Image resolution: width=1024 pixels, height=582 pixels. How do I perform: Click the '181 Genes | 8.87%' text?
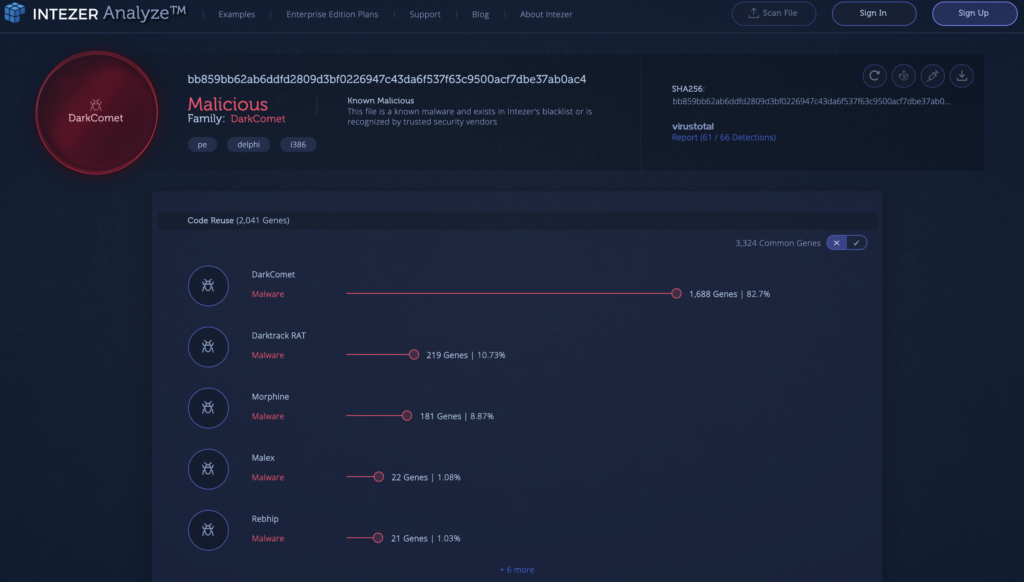pyautogui.click(x=456, y=416)
